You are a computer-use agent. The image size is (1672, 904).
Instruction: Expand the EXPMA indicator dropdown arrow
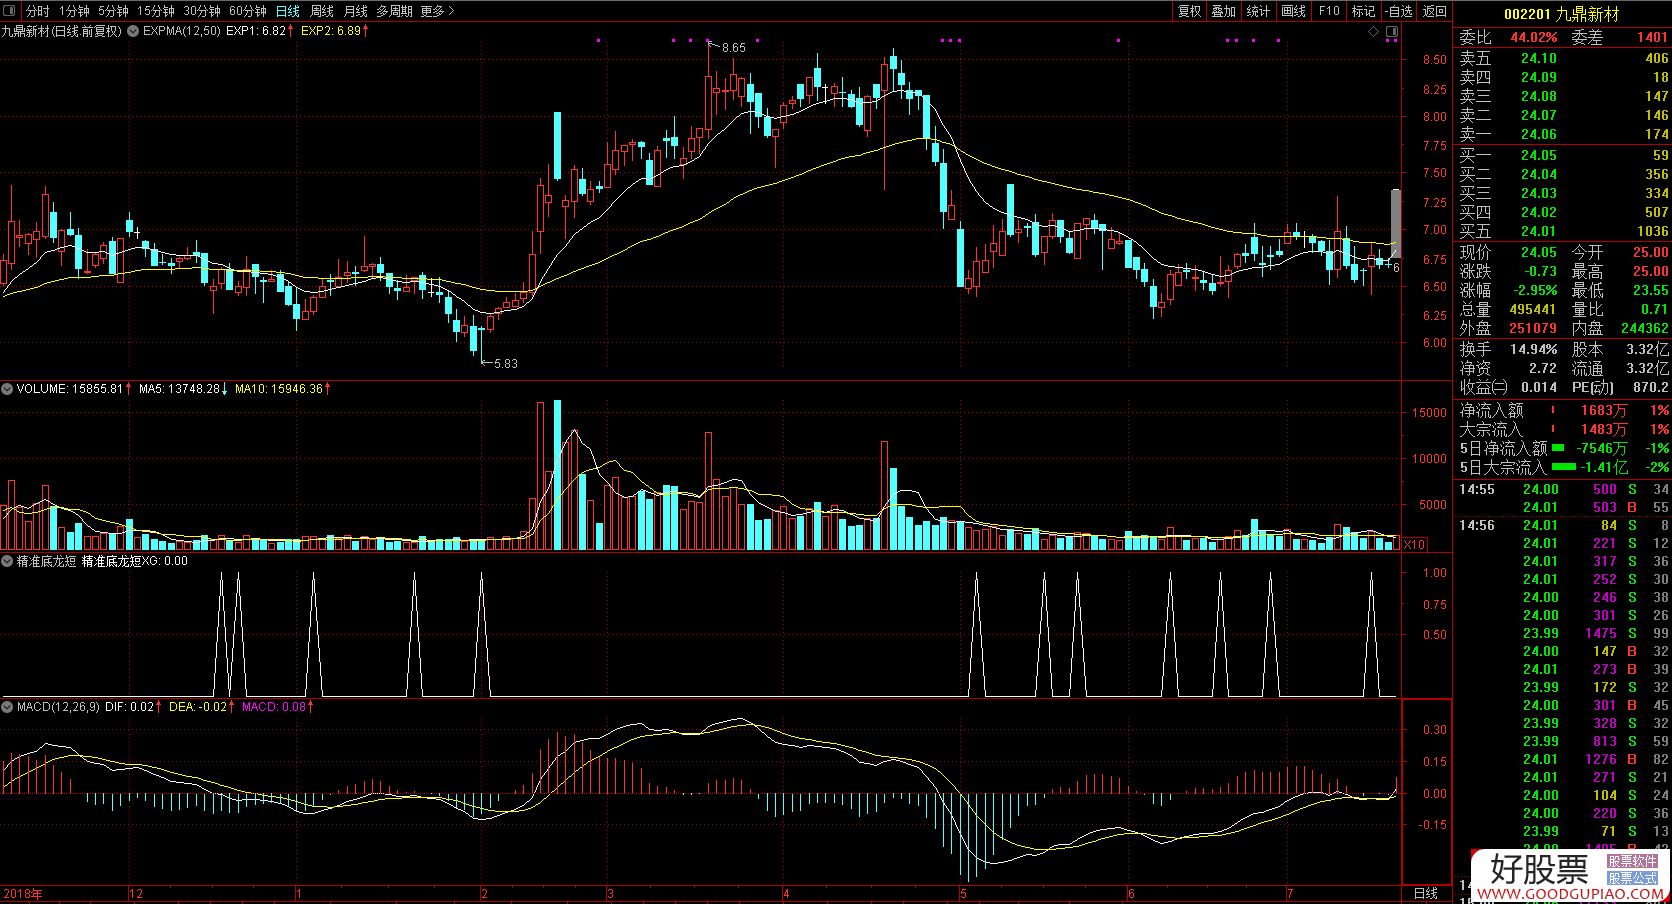click(x=134, y=31)
